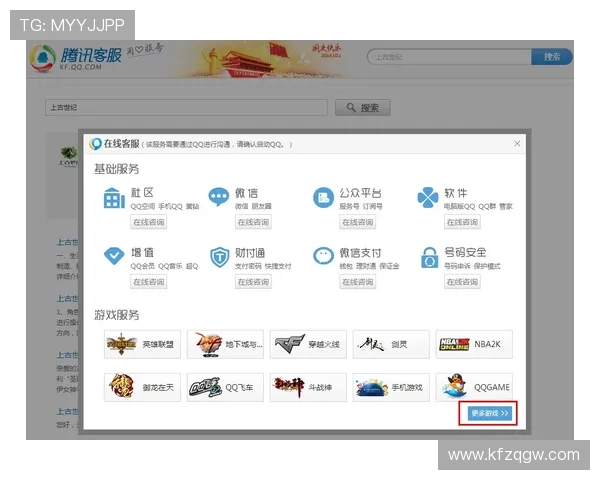Click the 软件 clover icon
The image size is (600, 480).
(x=428, y=198)
